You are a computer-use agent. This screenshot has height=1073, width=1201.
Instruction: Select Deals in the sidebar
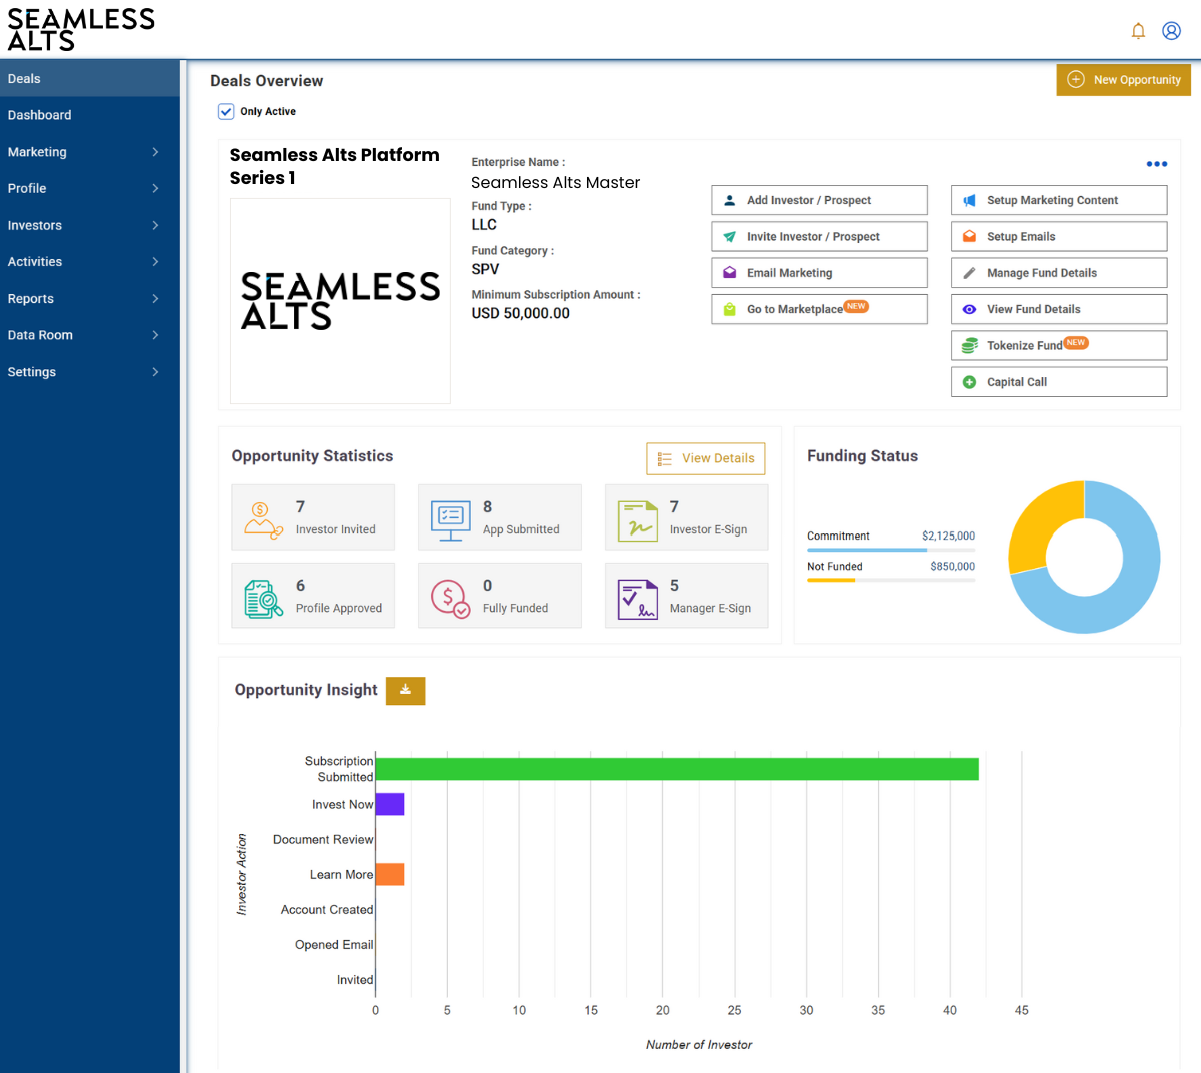(x=25, y=79)
